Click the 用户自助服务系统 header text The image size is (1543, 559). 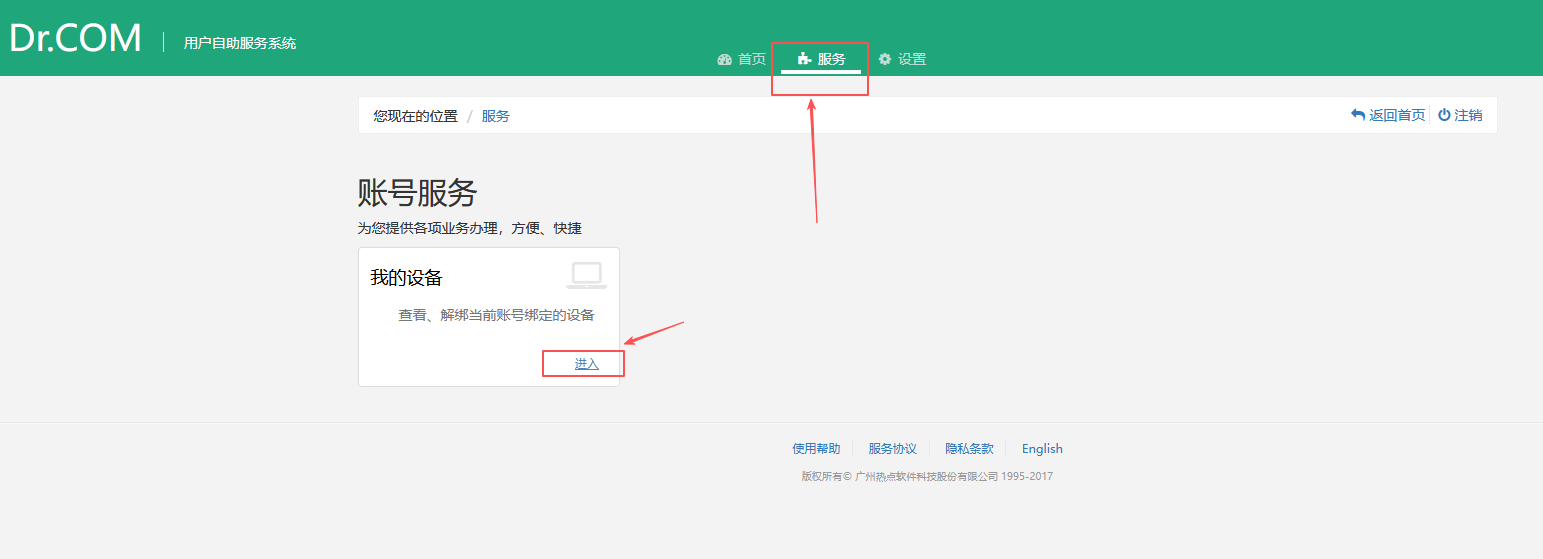(240, 43)
